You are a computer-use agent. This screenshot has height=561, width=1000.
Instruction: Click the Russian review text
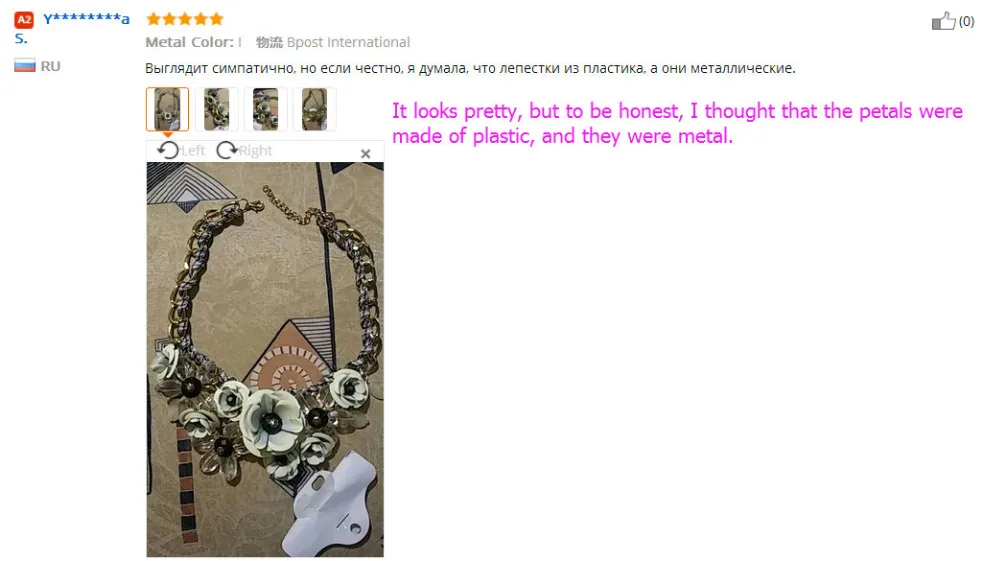(470, 68)
